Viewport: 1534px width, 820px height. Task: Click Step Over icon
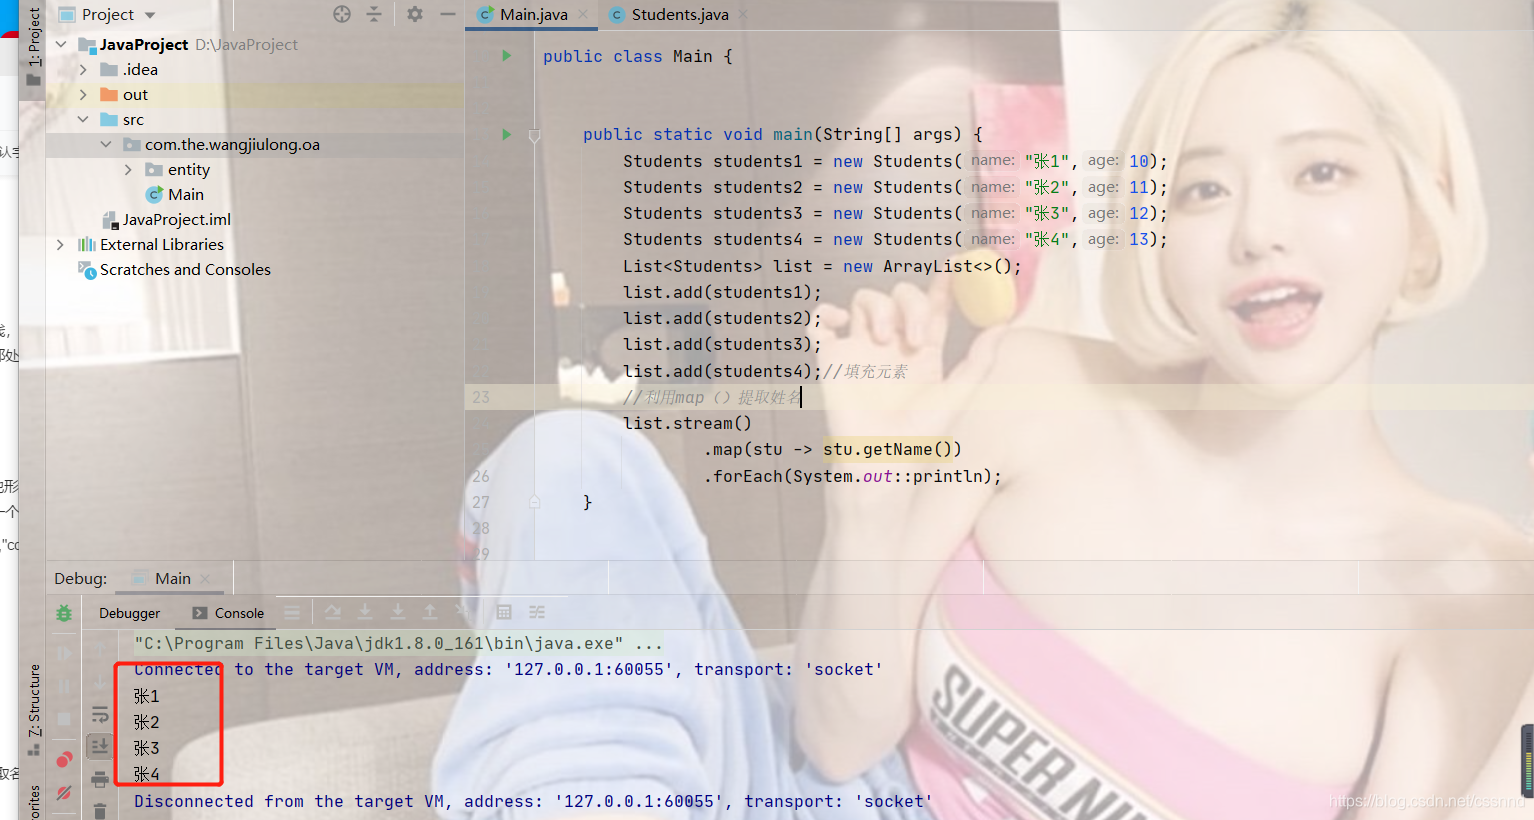(333, 612)
